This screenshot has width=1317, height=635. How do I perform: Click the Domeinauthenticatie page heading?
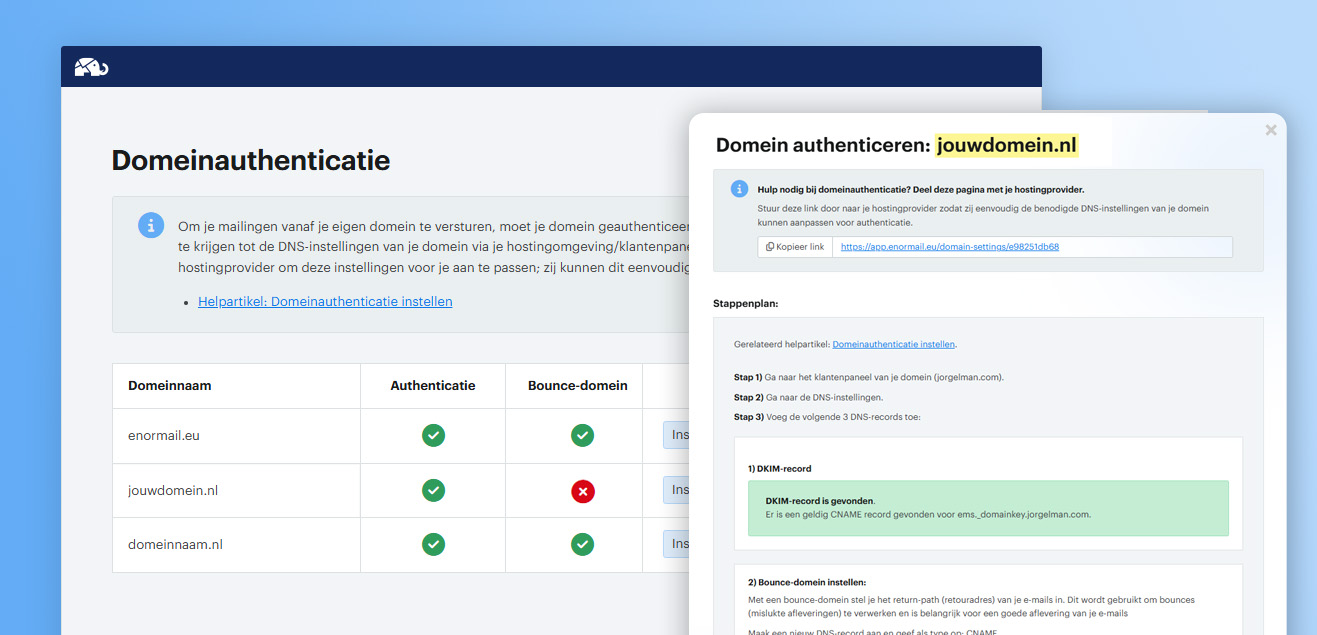pos(251,160)
